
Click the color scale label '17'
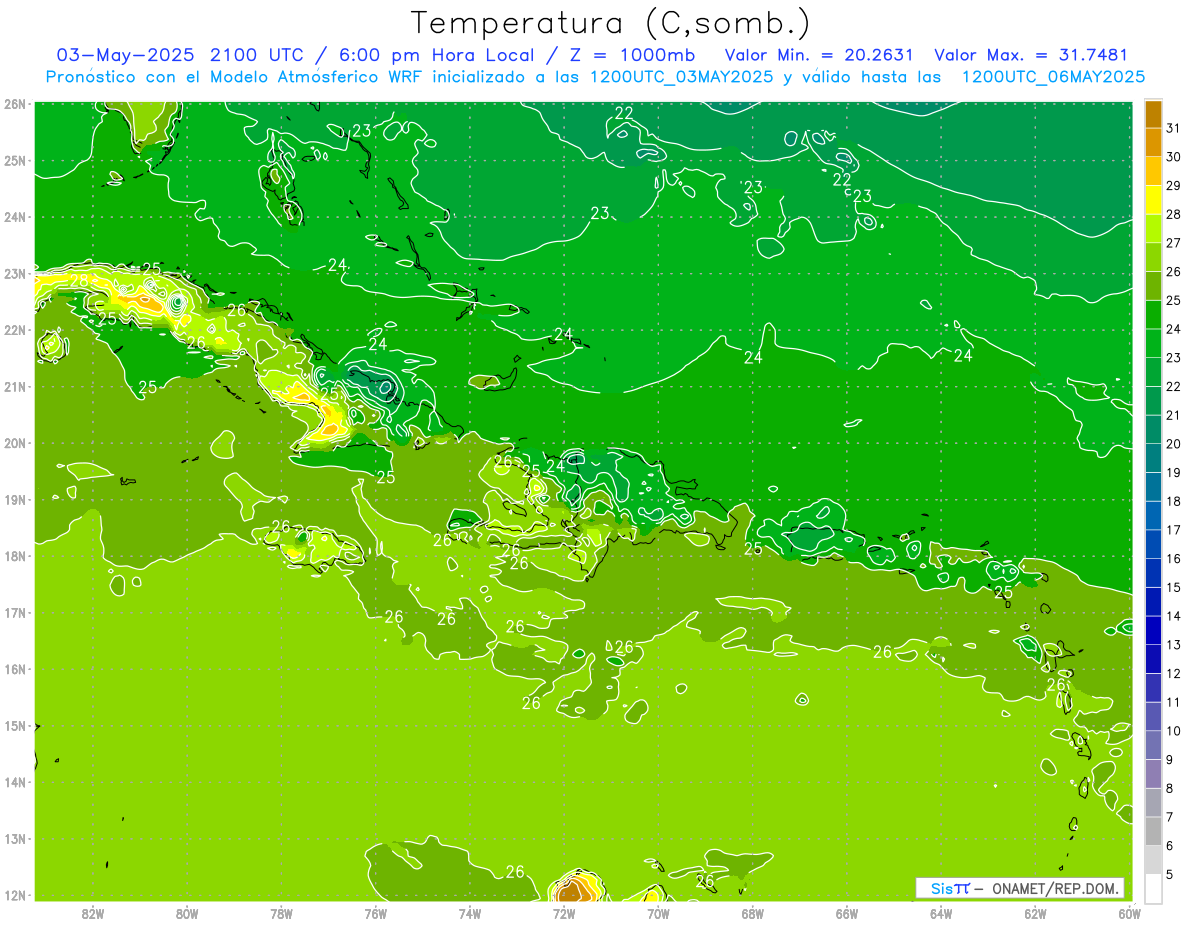1173,530
